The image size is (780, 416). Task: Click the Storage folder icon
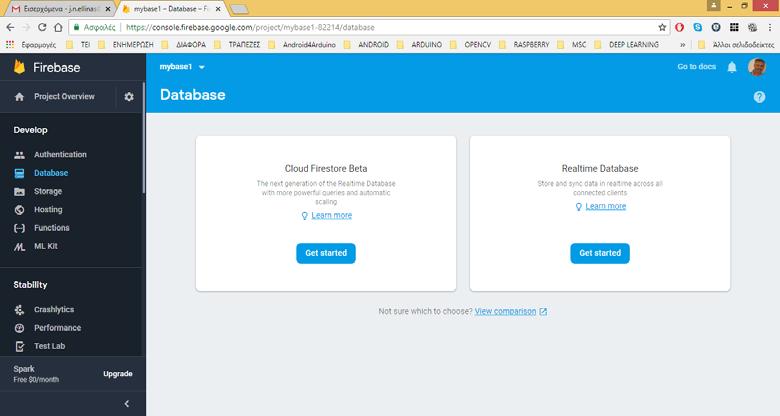pos(19,192)
